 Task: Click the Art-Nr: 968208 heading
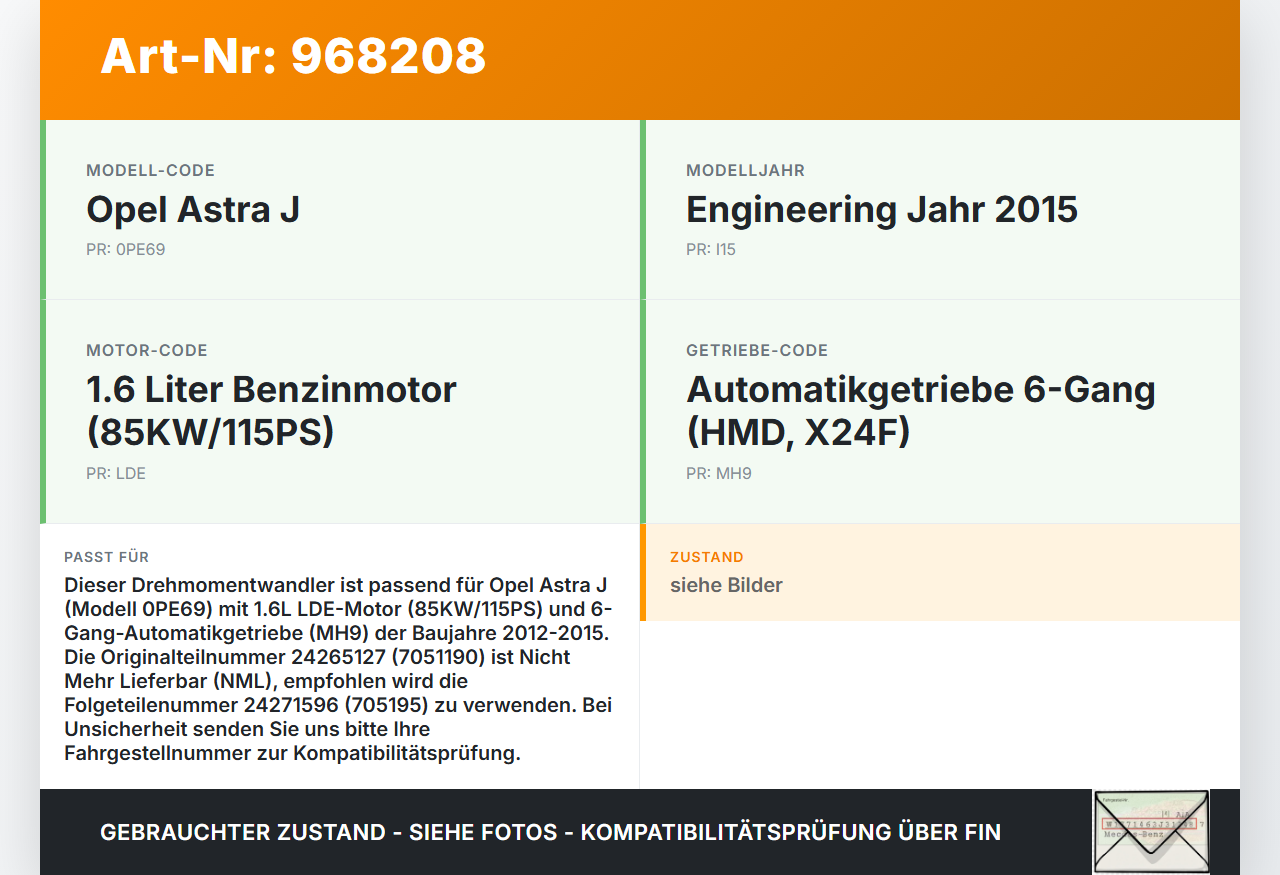coord(293,56)
